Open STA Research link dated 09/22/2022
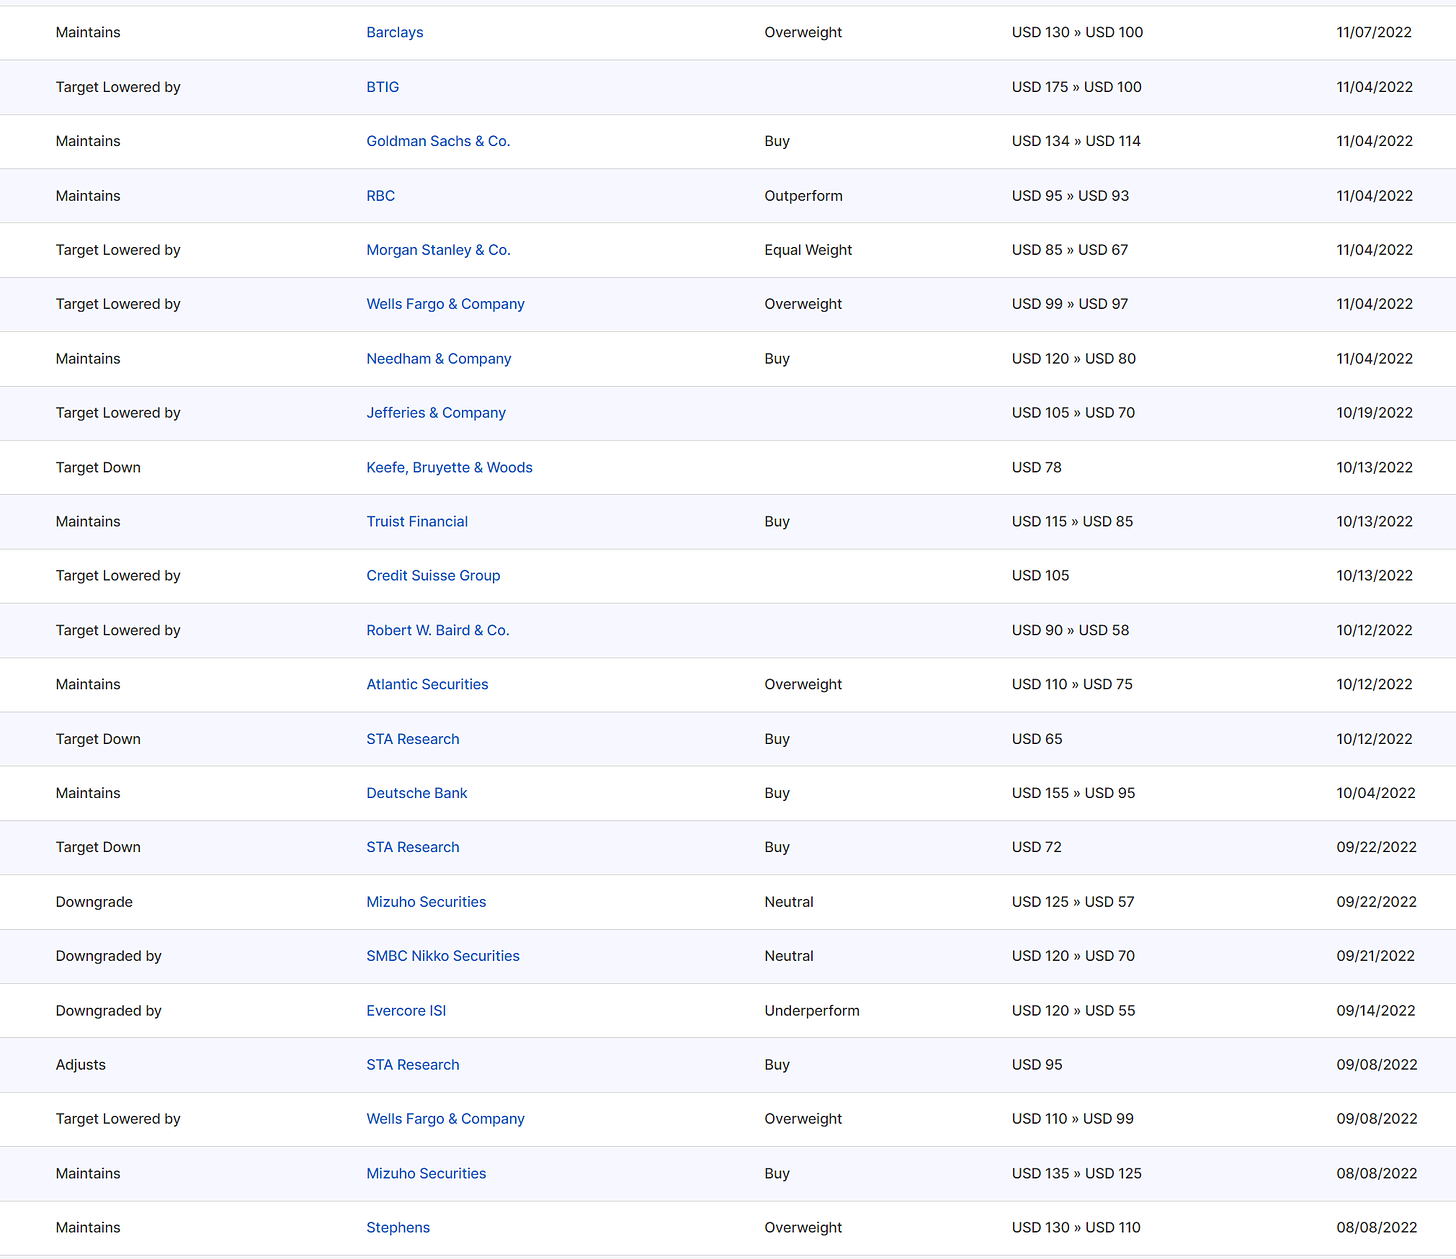Viewport: 1456px width, 1259px height. (413, 847)
